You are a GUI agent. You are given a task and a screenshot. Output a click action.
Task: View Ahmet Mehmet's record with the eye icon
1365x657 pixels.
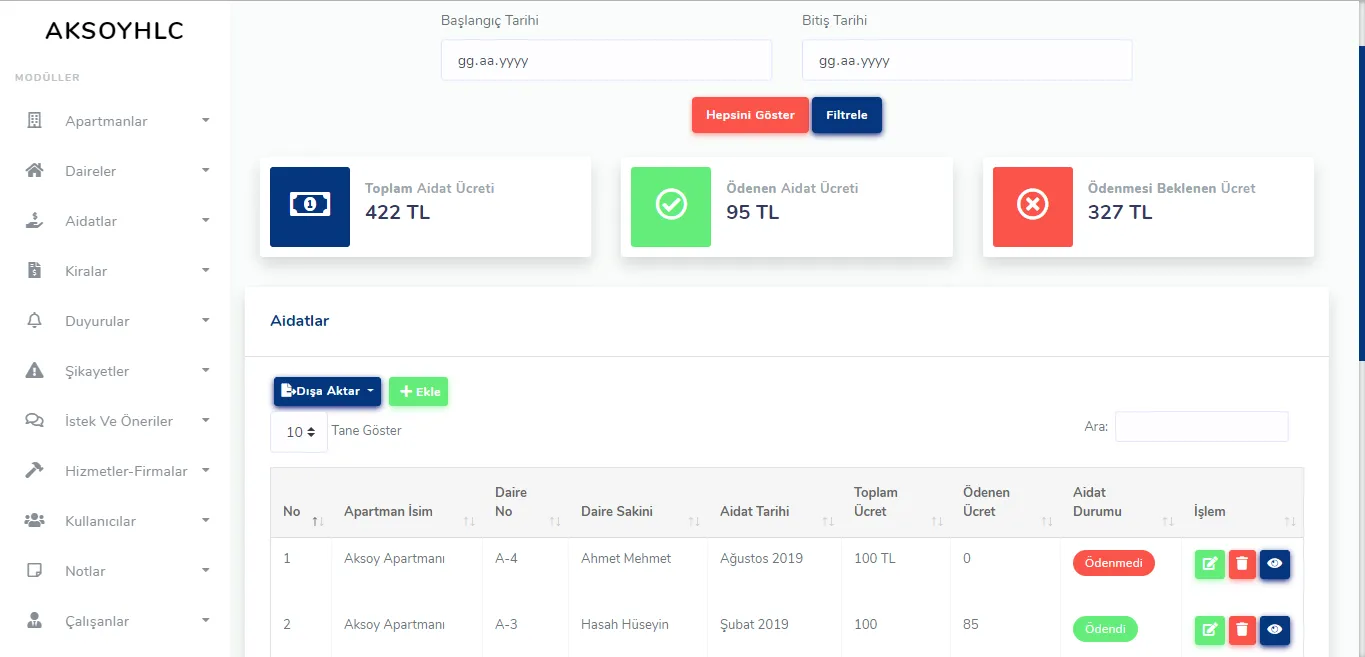(x=1275, y=564)
